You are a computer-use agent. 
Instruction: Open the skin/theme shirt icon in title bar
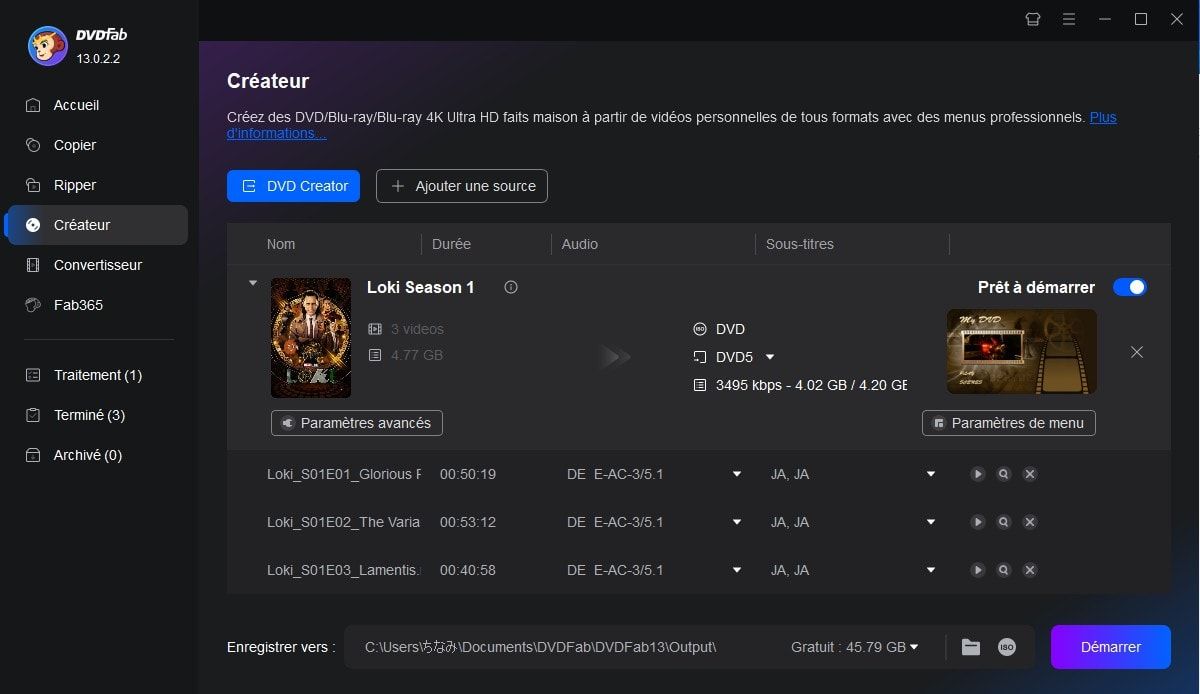click(1033, 19)
